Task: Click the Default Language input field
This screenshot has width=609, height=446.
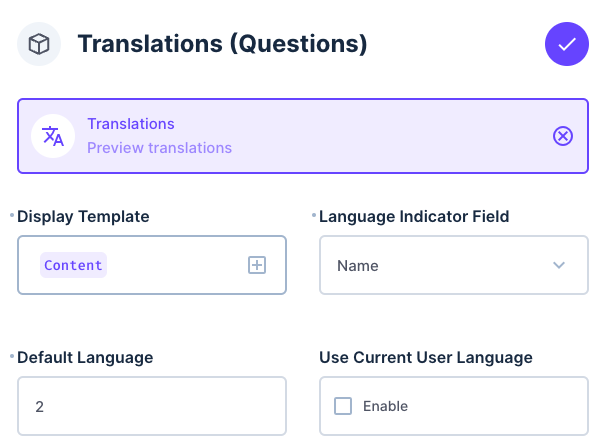Action: point(152,406)
